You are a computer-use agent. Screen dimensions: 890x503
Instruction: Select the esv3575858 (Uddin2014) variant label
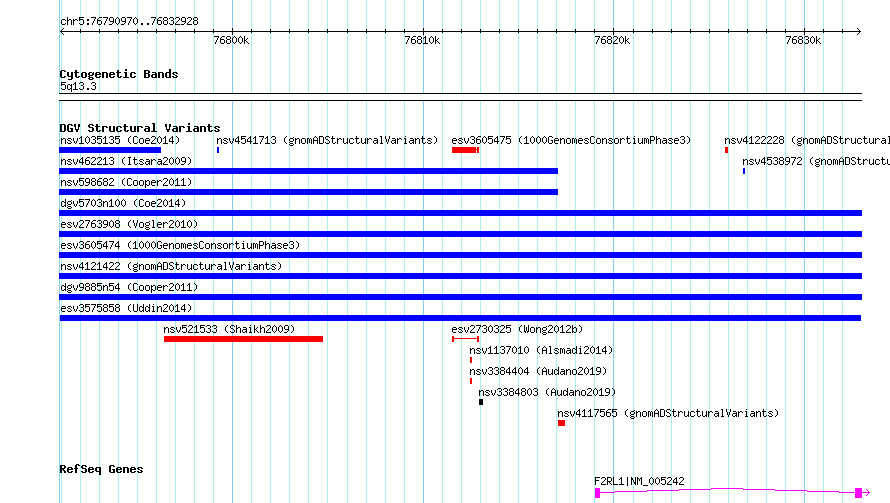click(x=126, y=308)
